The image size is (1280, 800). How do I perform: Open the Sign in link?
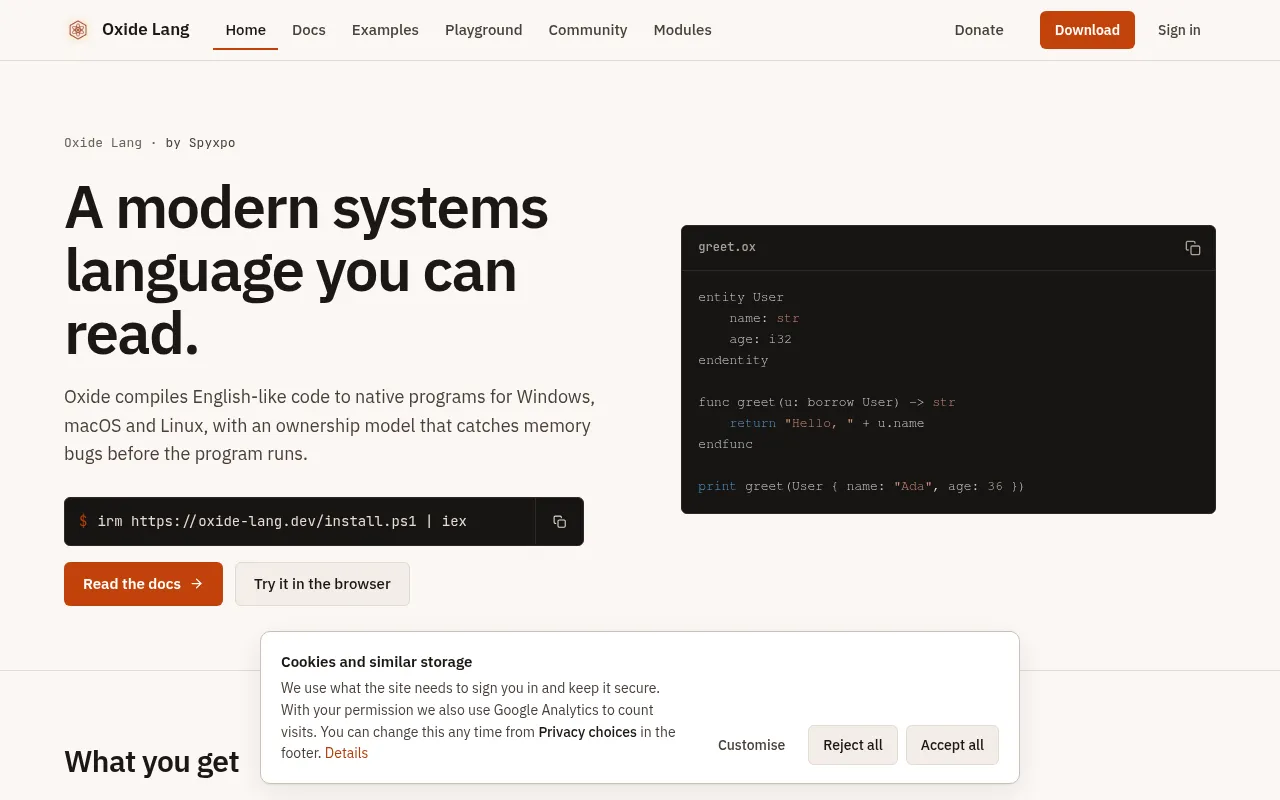coord(1179,30)
